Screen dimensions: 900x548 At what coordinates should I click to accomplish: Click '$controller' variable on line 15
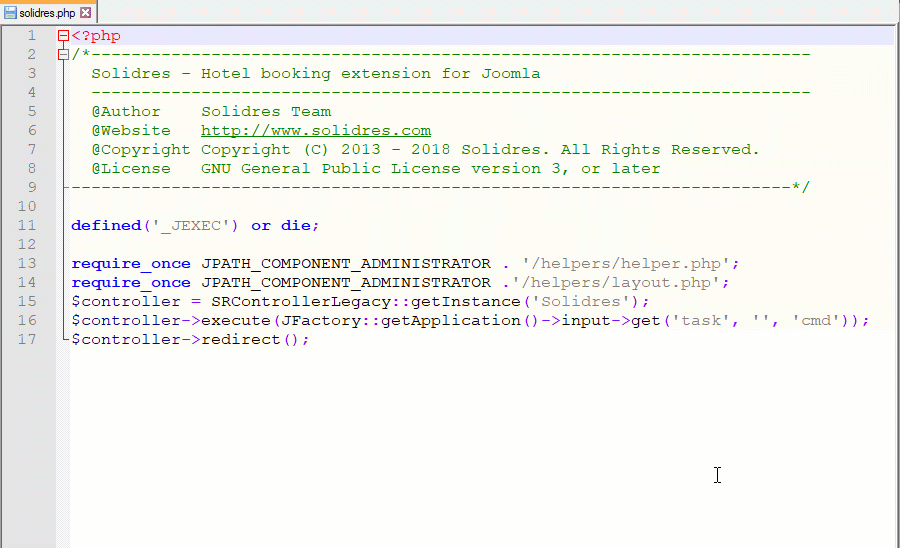pos(126,301)
